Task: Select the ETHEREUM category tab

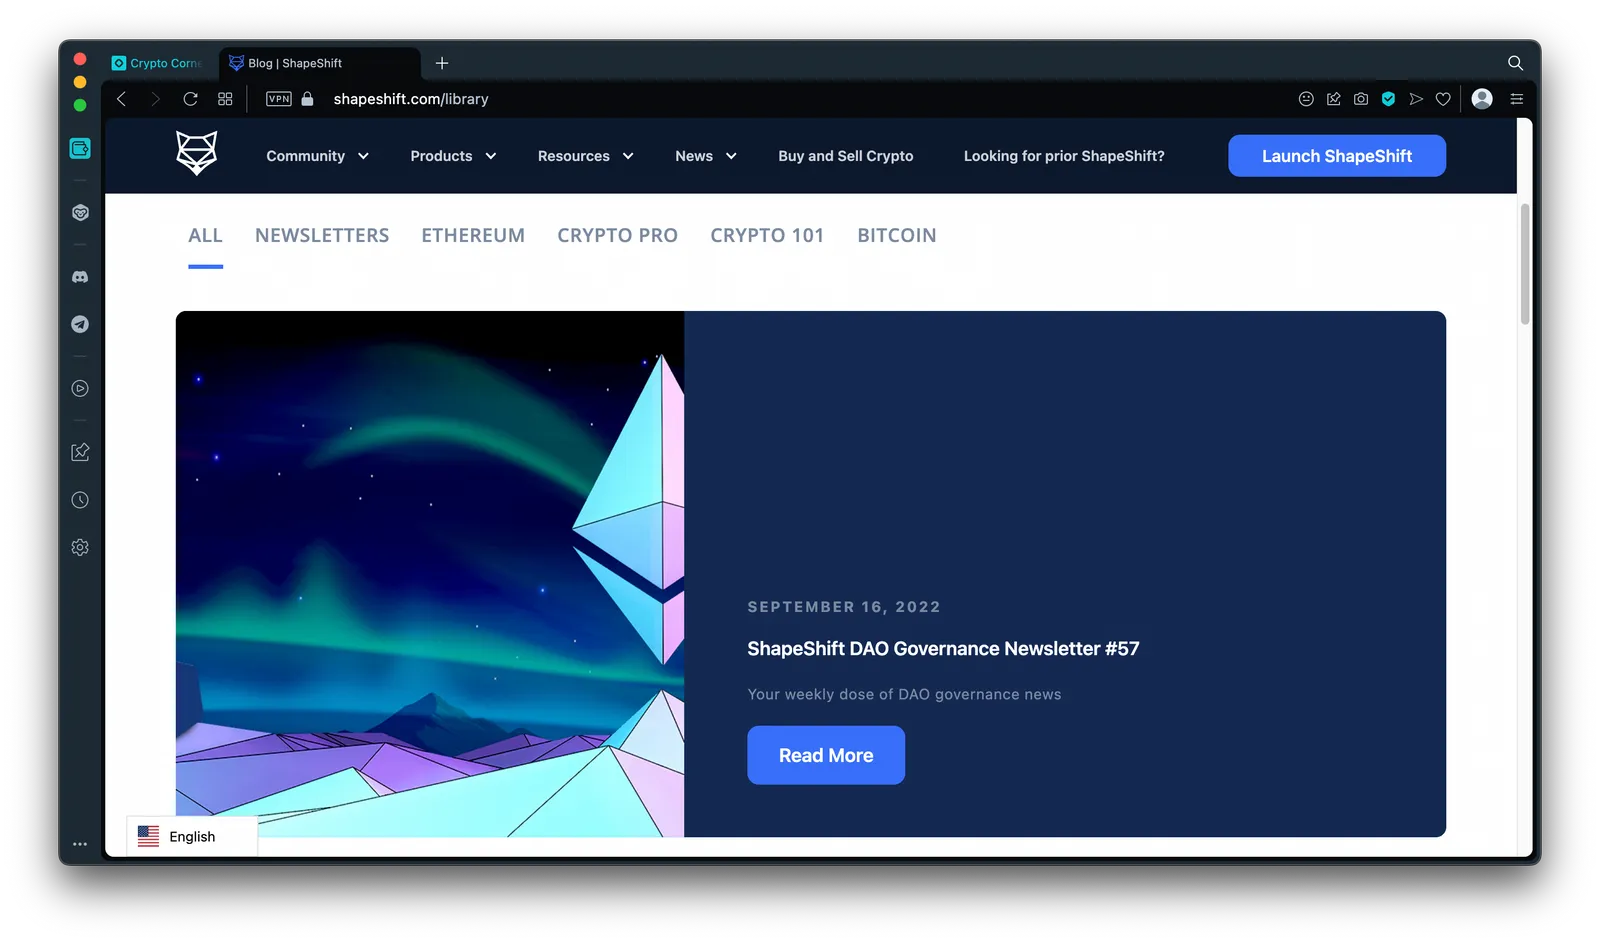Action: pyautogui.click(x=473, y=236)
